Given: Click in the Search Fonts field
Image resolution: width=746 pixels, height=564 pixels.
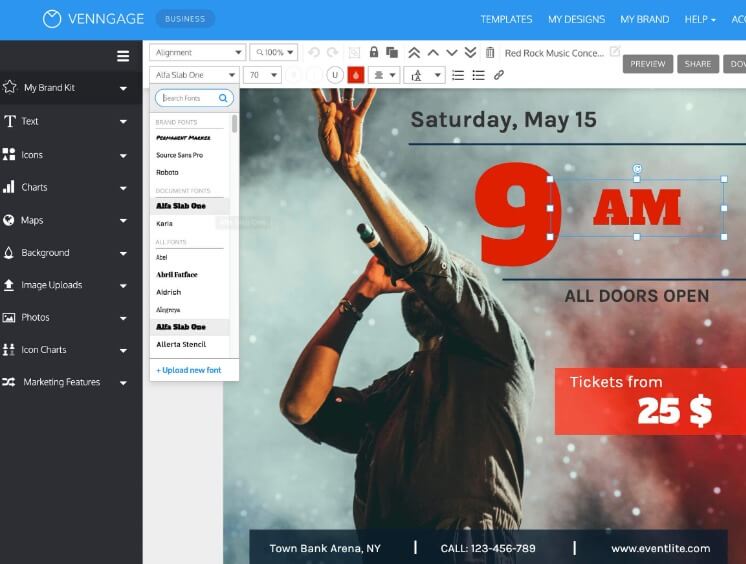Looking at the screenshot, I should pyautogui.click(x=194, y=98).
